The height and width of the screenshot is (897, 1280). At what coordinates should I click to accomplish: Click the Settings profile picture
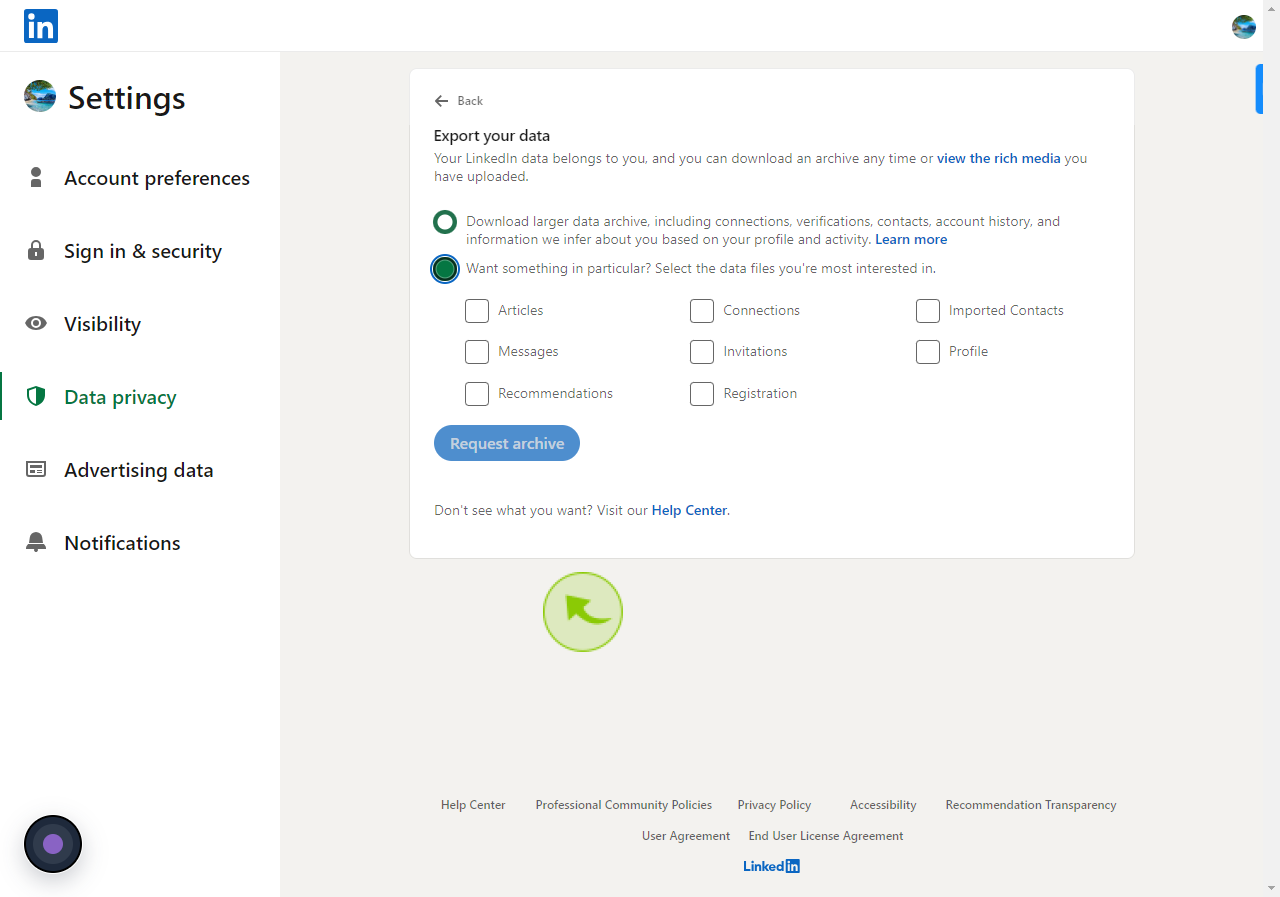tap(40, 96)
